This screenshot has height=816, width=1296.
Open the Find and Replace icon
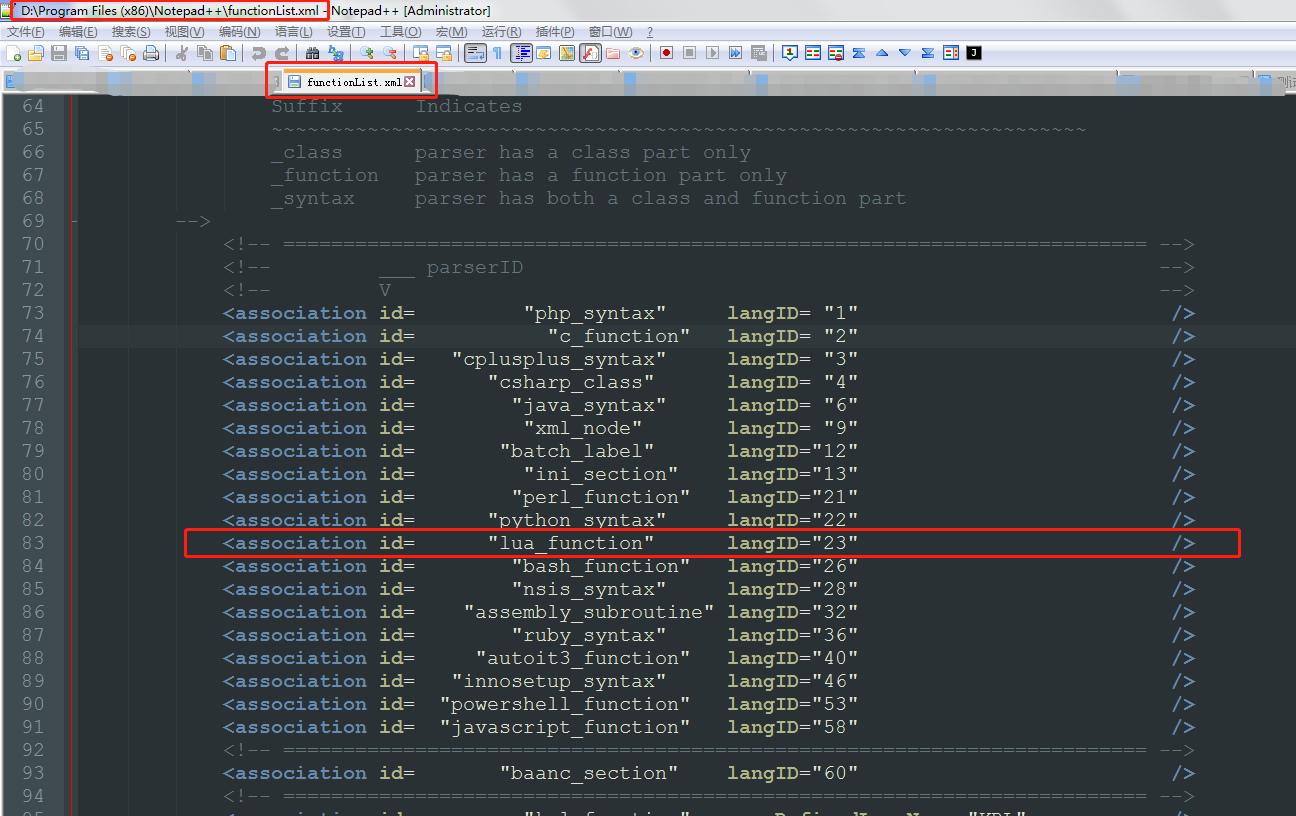click(x=336, y=52)
